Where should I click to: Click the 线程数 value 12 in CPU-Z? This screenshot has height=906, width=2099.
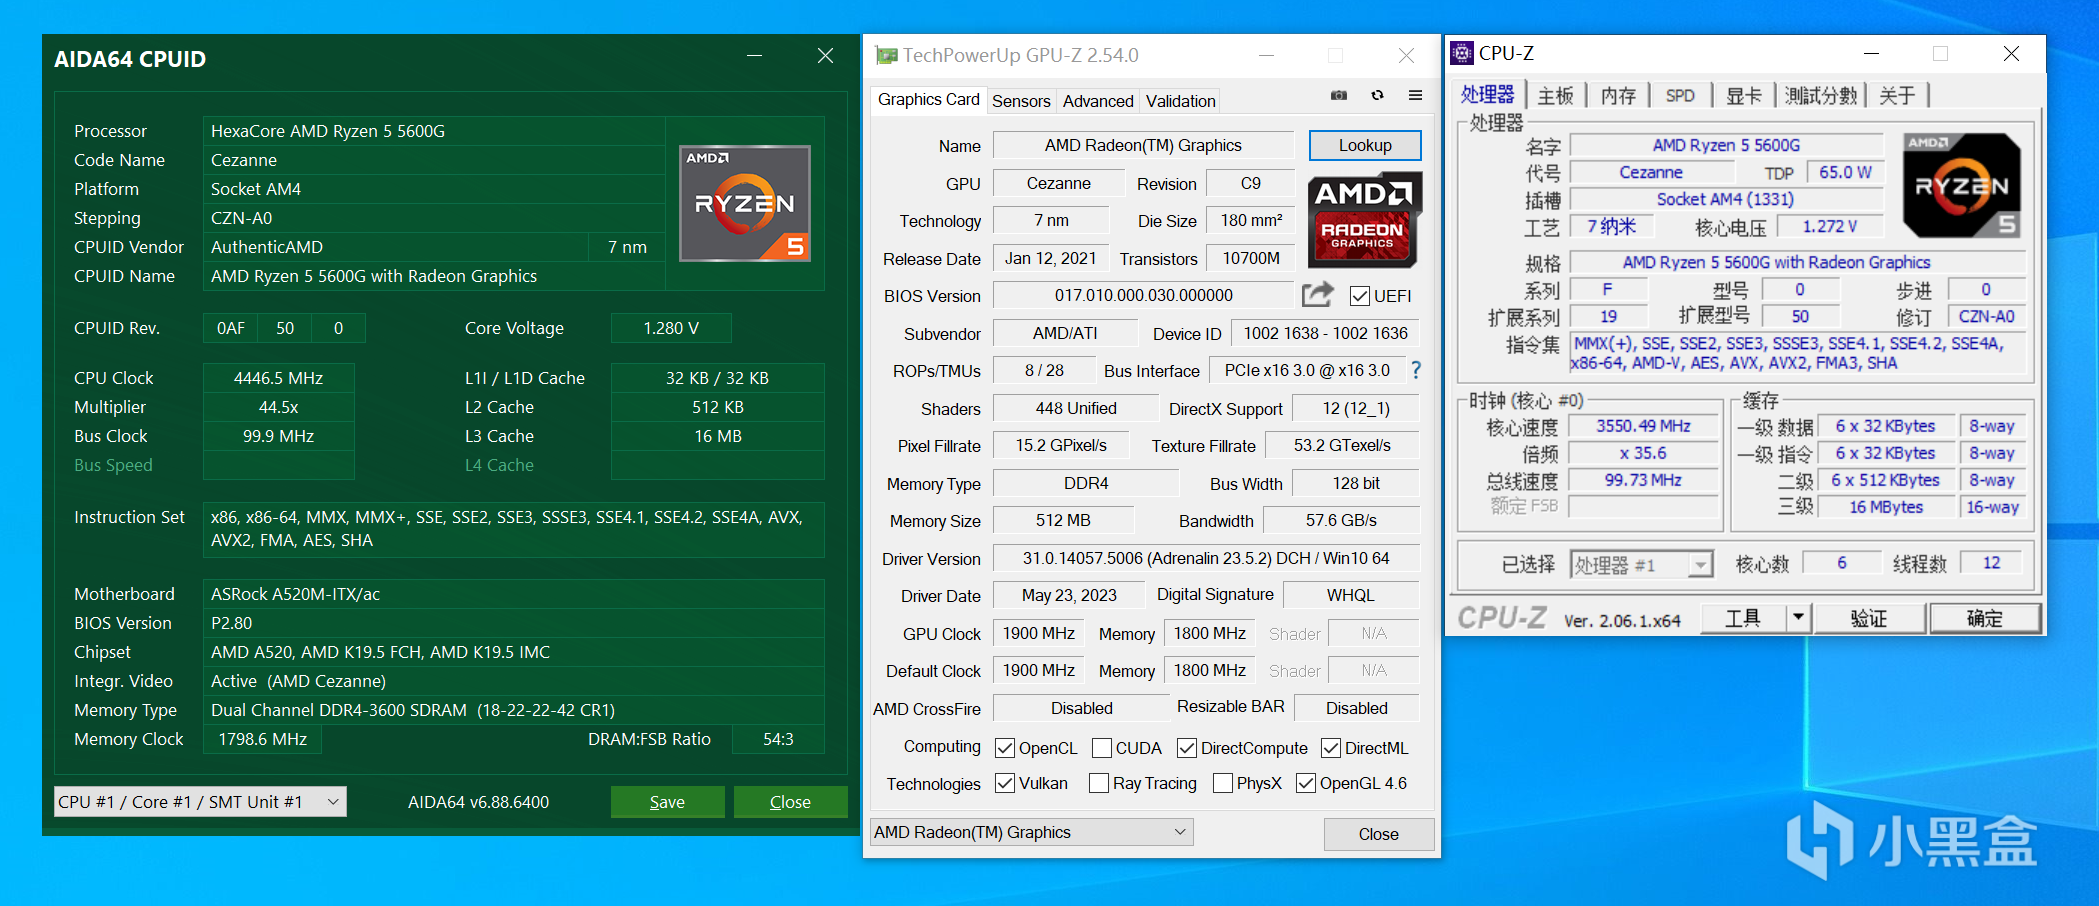tap(1991, 563)
